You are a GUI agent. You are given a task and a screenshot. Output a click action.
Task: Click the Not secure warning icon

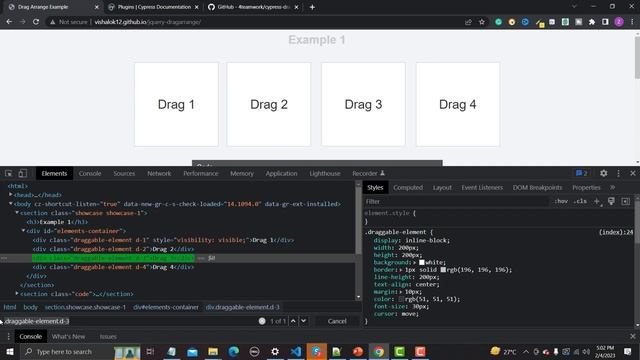click(x=52, y=22)
